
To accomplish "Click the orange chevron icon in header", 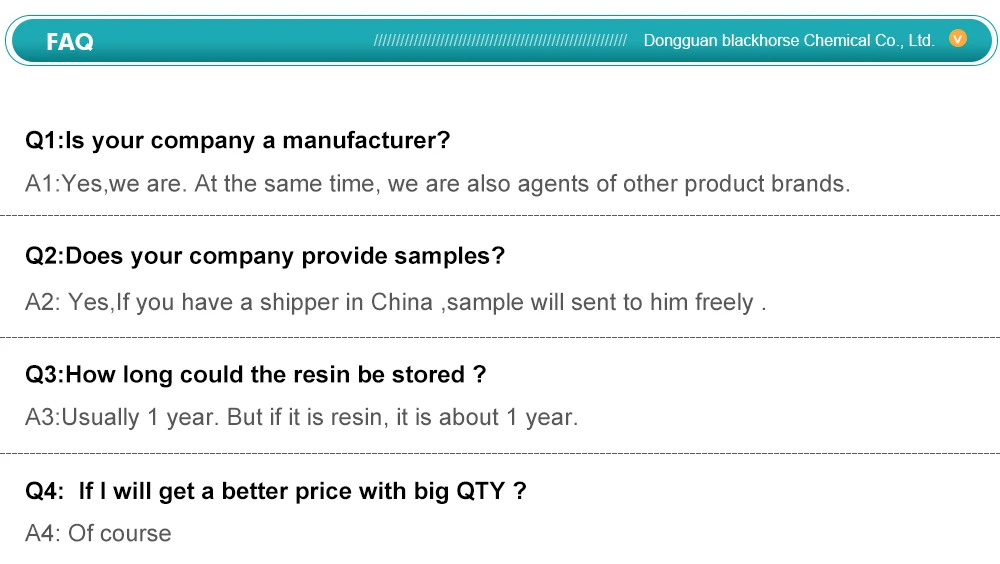I will point(958,39).
